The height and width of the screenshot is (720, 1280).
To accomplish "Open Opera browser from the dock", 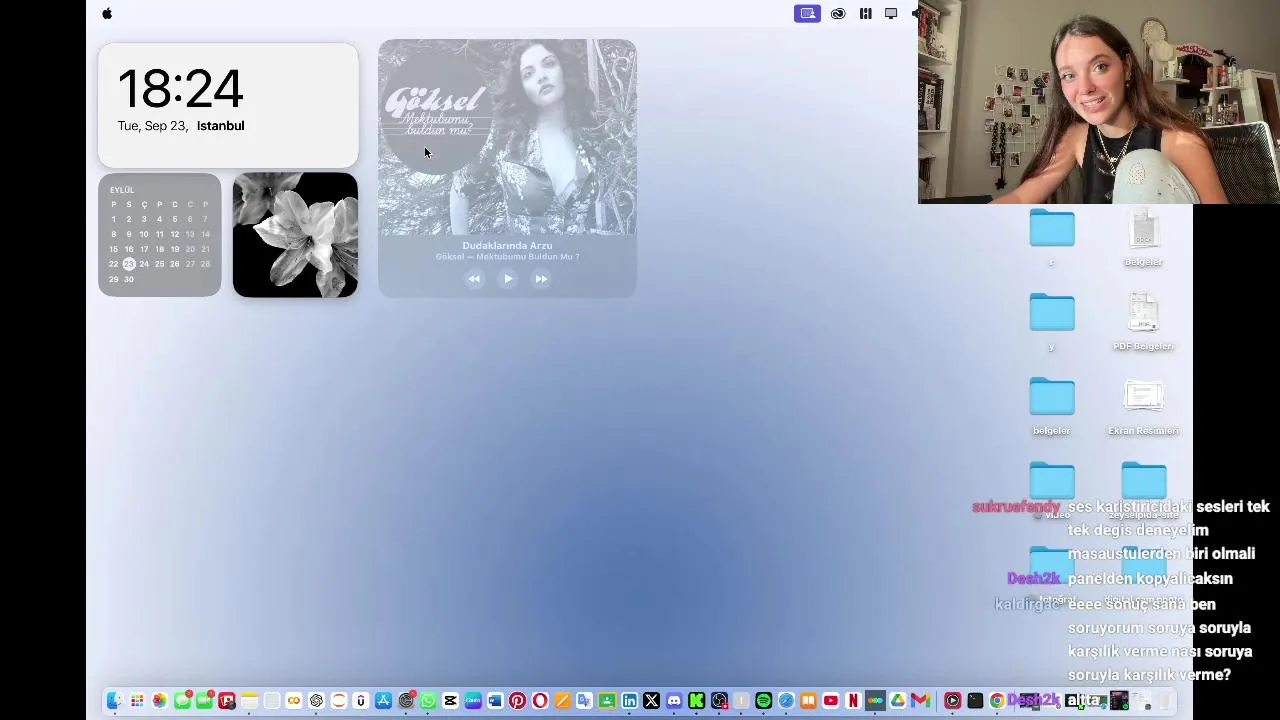I will click(540, 701).
